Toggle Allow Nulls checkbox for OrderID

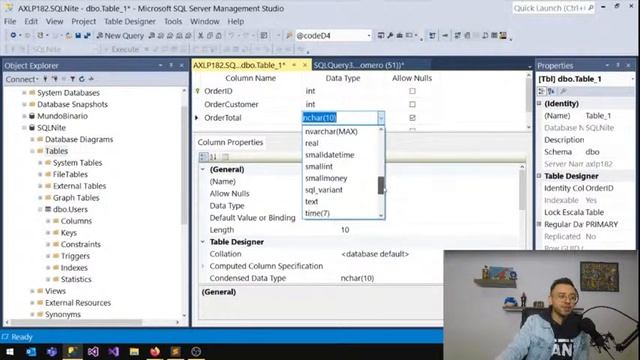point(412,91)
